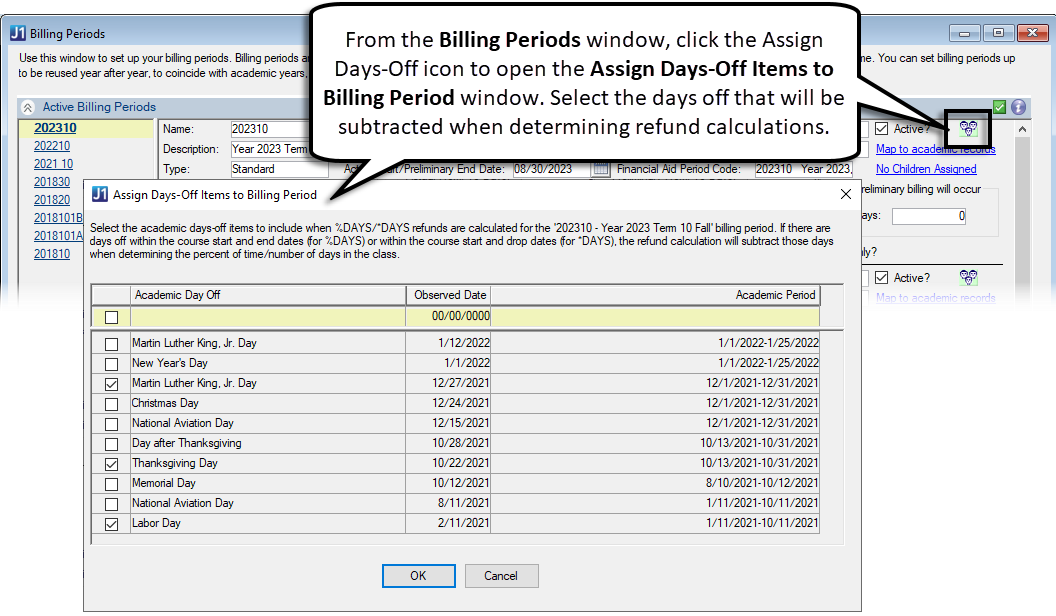Viewport: 1056px width, 616px height.
Task: Click the Preliminary End Date field 08/30/2023
Action: point(551,169)
